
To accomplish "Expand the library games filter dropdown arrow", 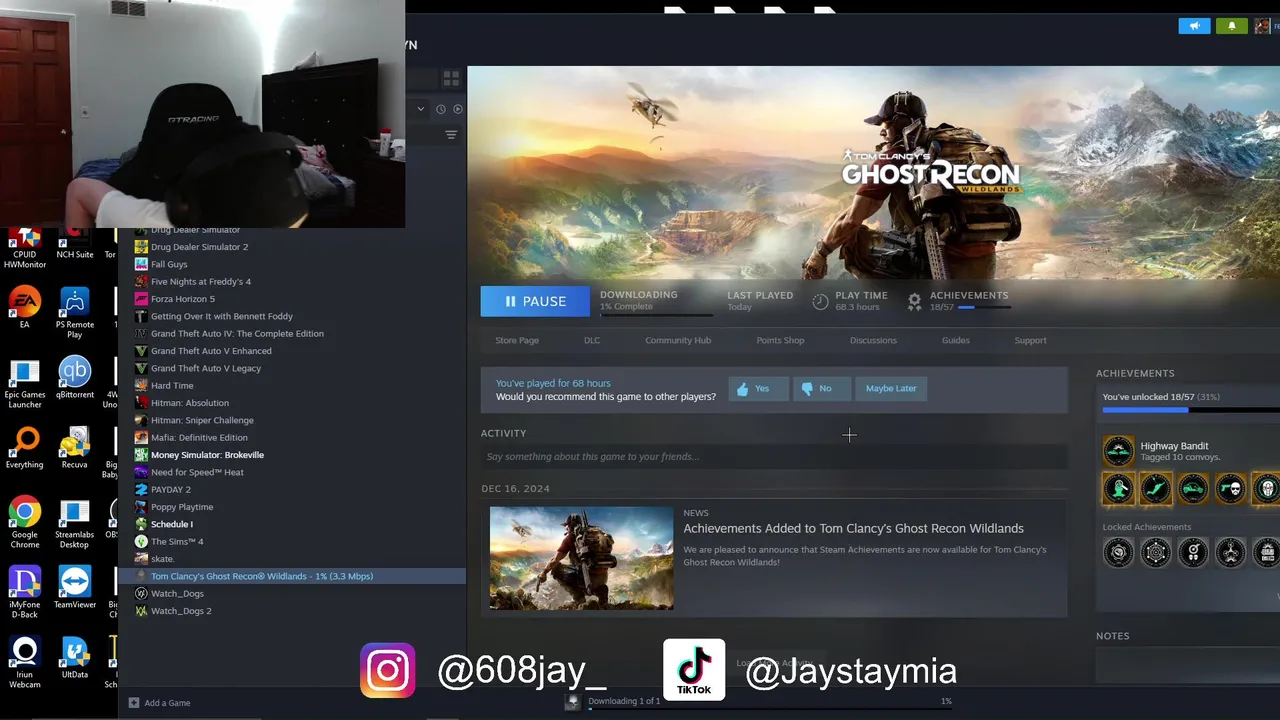I will click(x=421, y=109).
